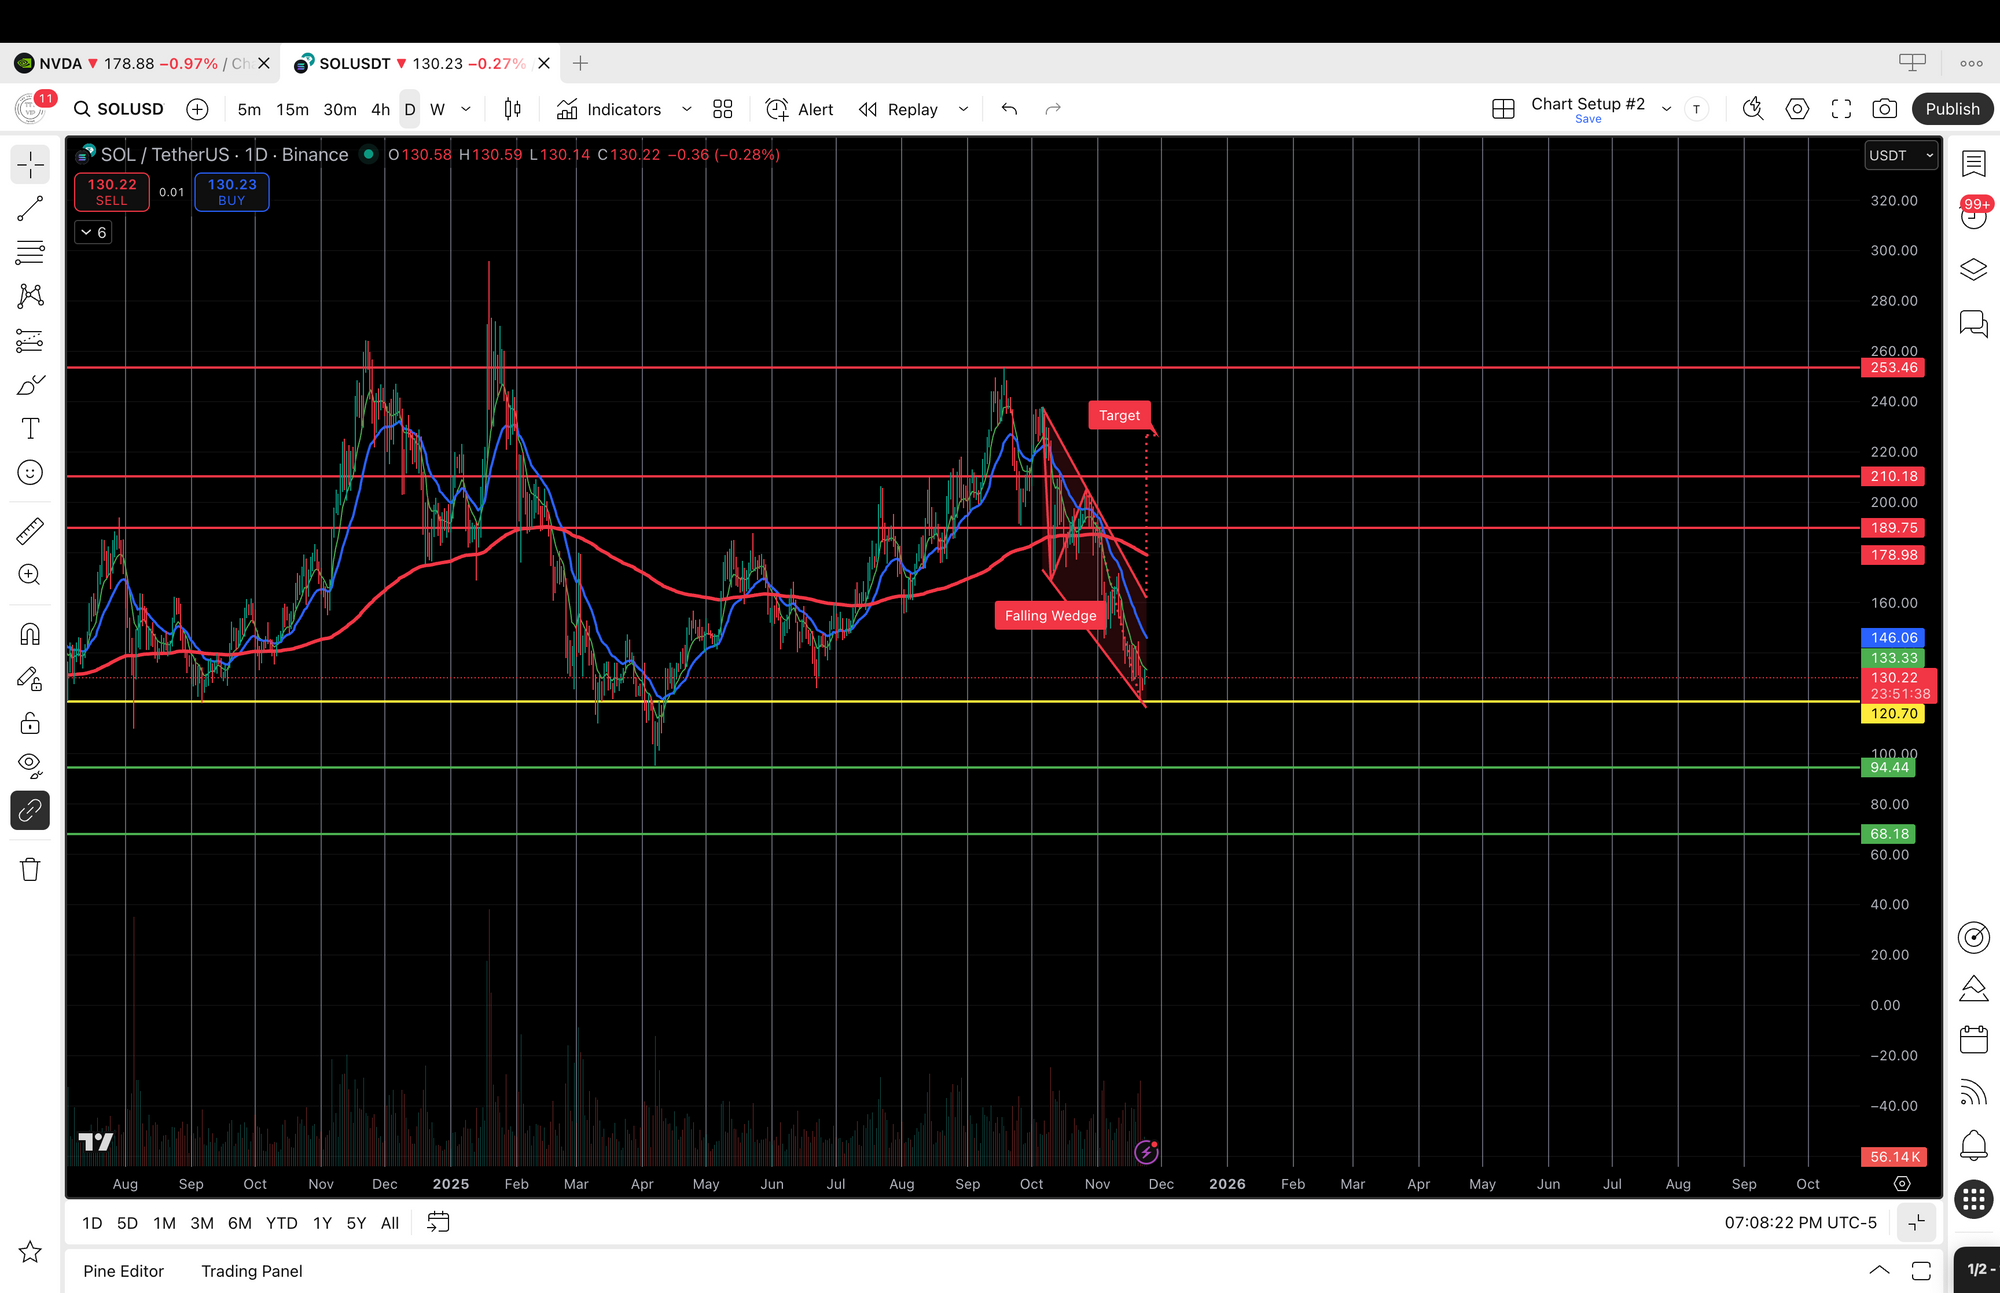Pick the ruler measure tool
2000x1293 pixels.
[30, 531]
